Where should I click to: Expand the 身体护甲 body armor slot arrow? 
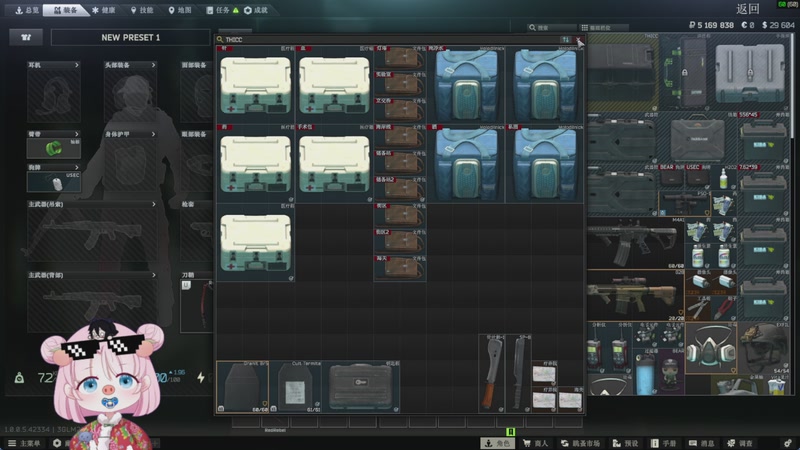(153, 134)
